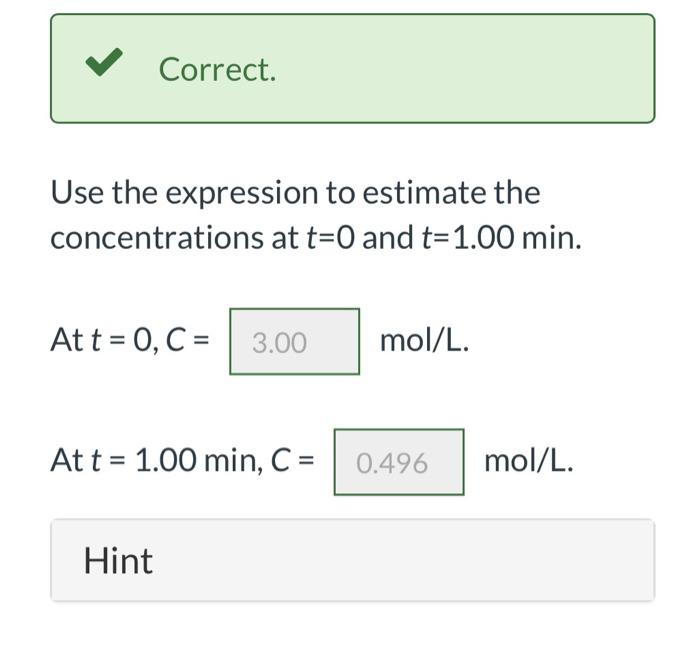Click the "Correct." feedback text
Viewport: 700px width, 651px height.
pos(217,70)
